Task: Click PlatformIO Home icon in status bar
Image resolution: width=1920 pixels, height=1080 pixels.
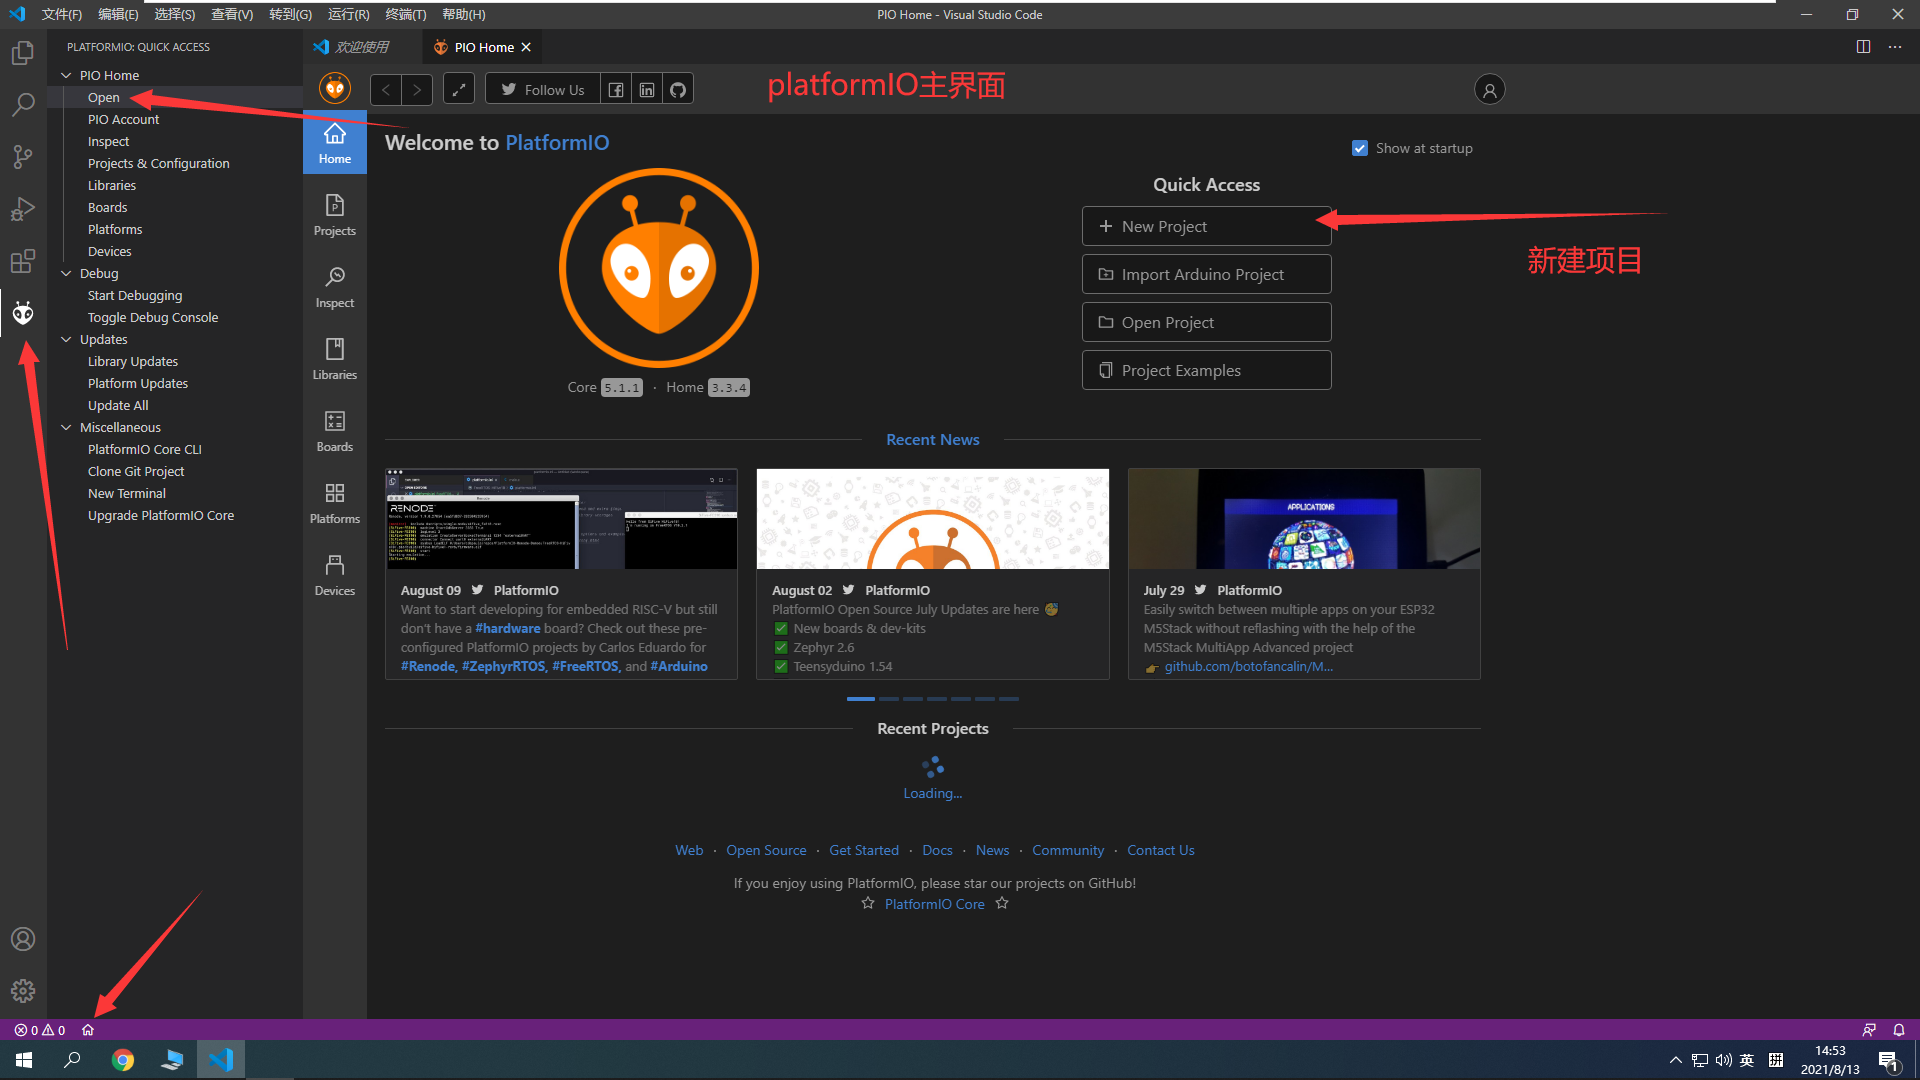Action: coord(88,1030)
